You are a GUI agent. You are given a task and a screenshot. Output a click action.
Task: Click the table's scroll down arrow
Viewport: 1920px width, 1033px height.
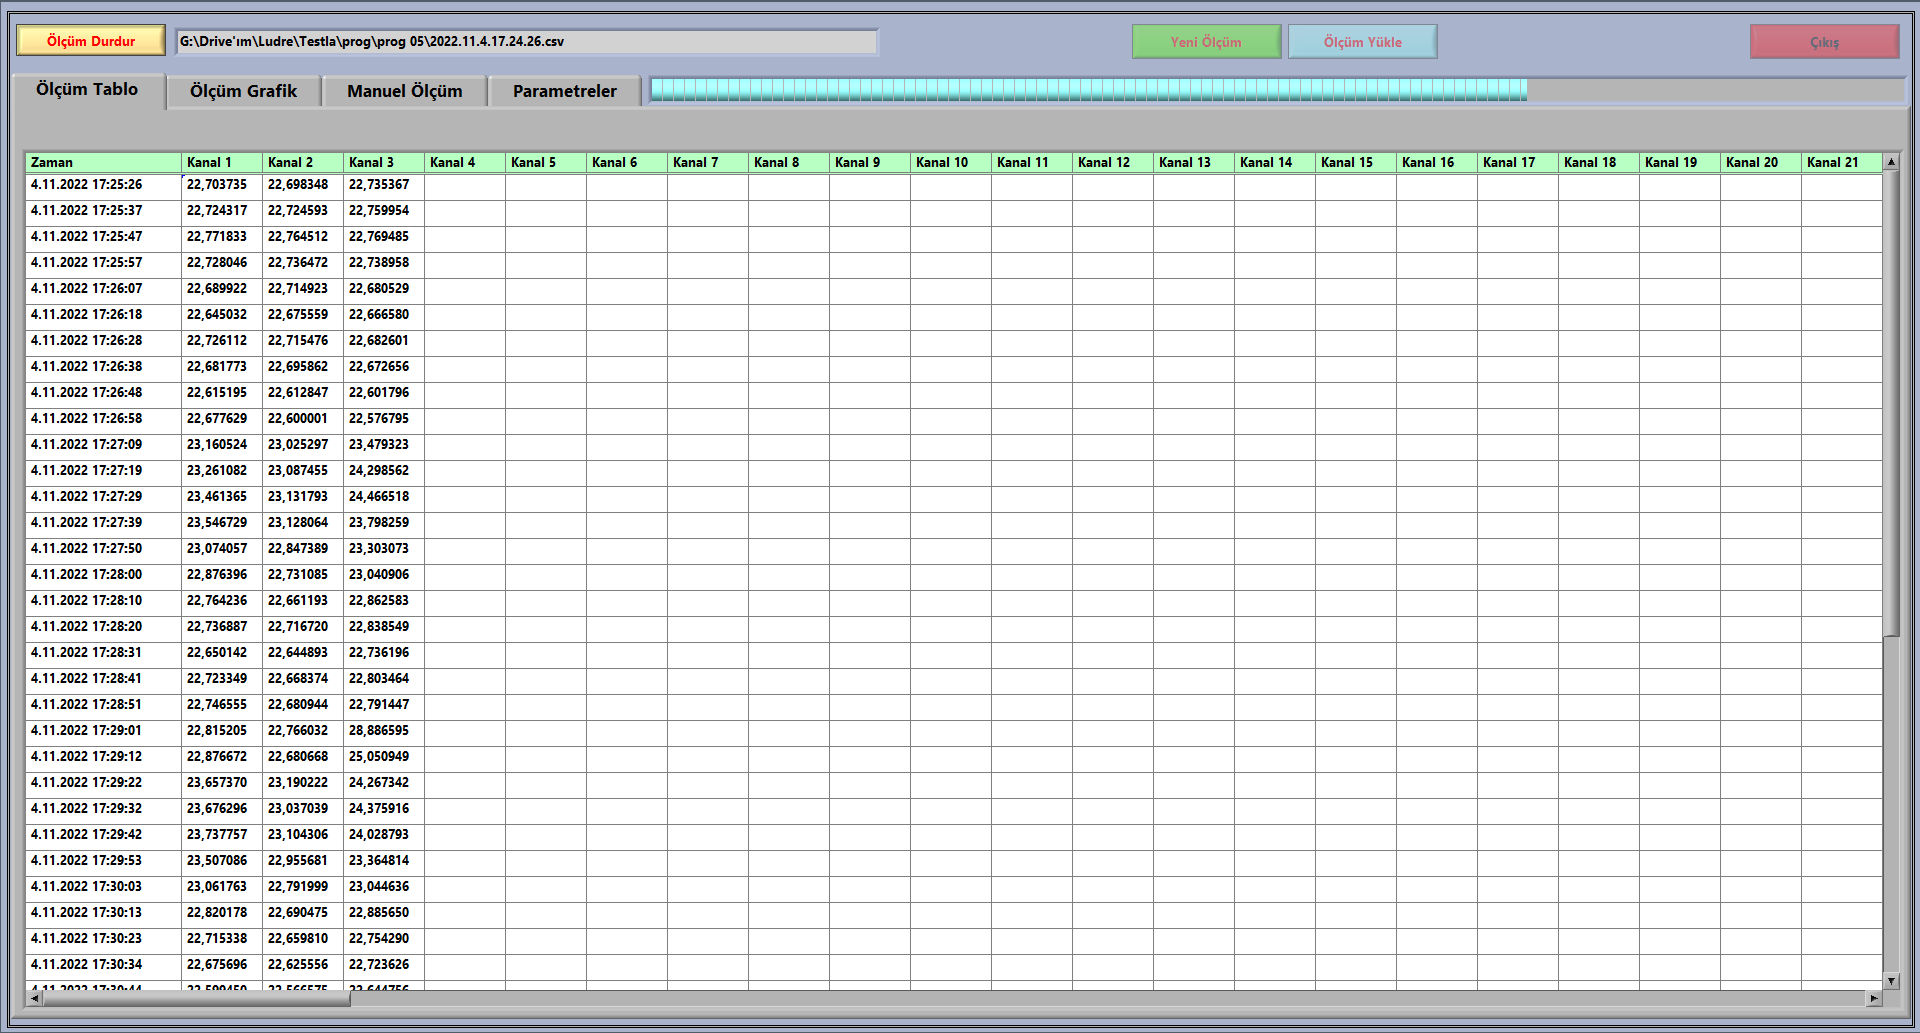click(x=1890, y=981)
